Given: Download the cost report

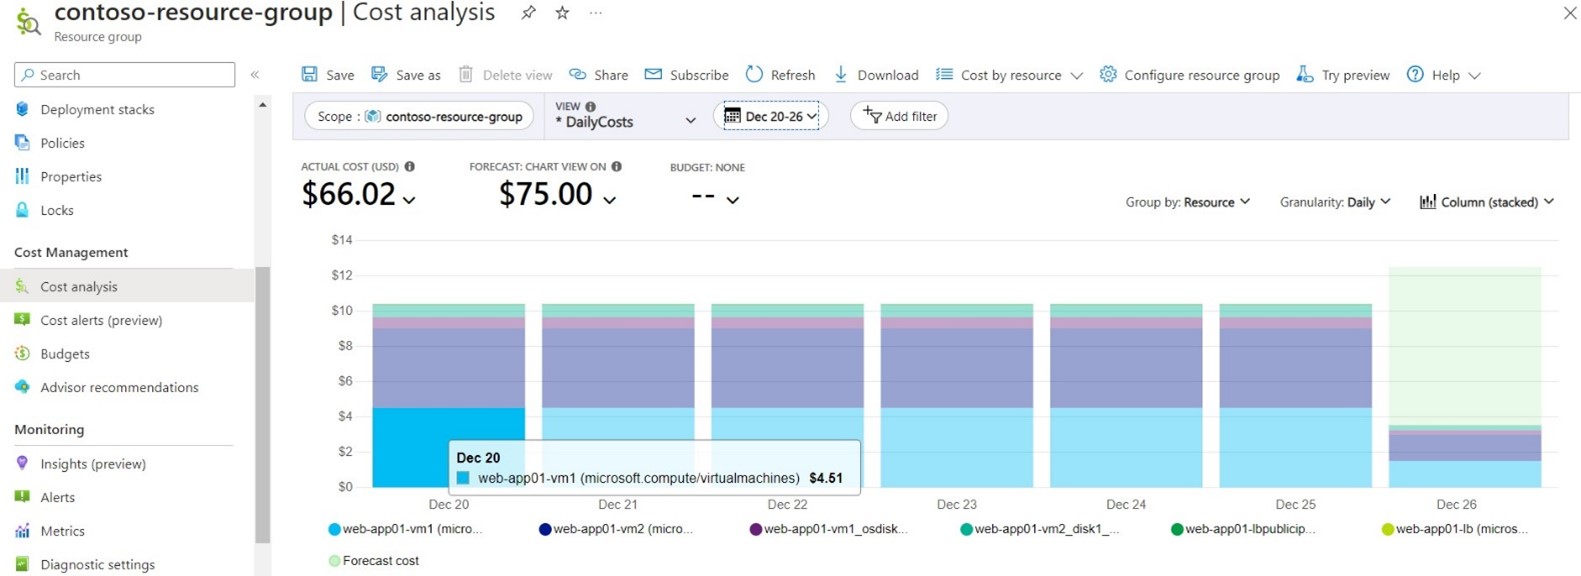Looking at the screenshot, I should [876, 74].
